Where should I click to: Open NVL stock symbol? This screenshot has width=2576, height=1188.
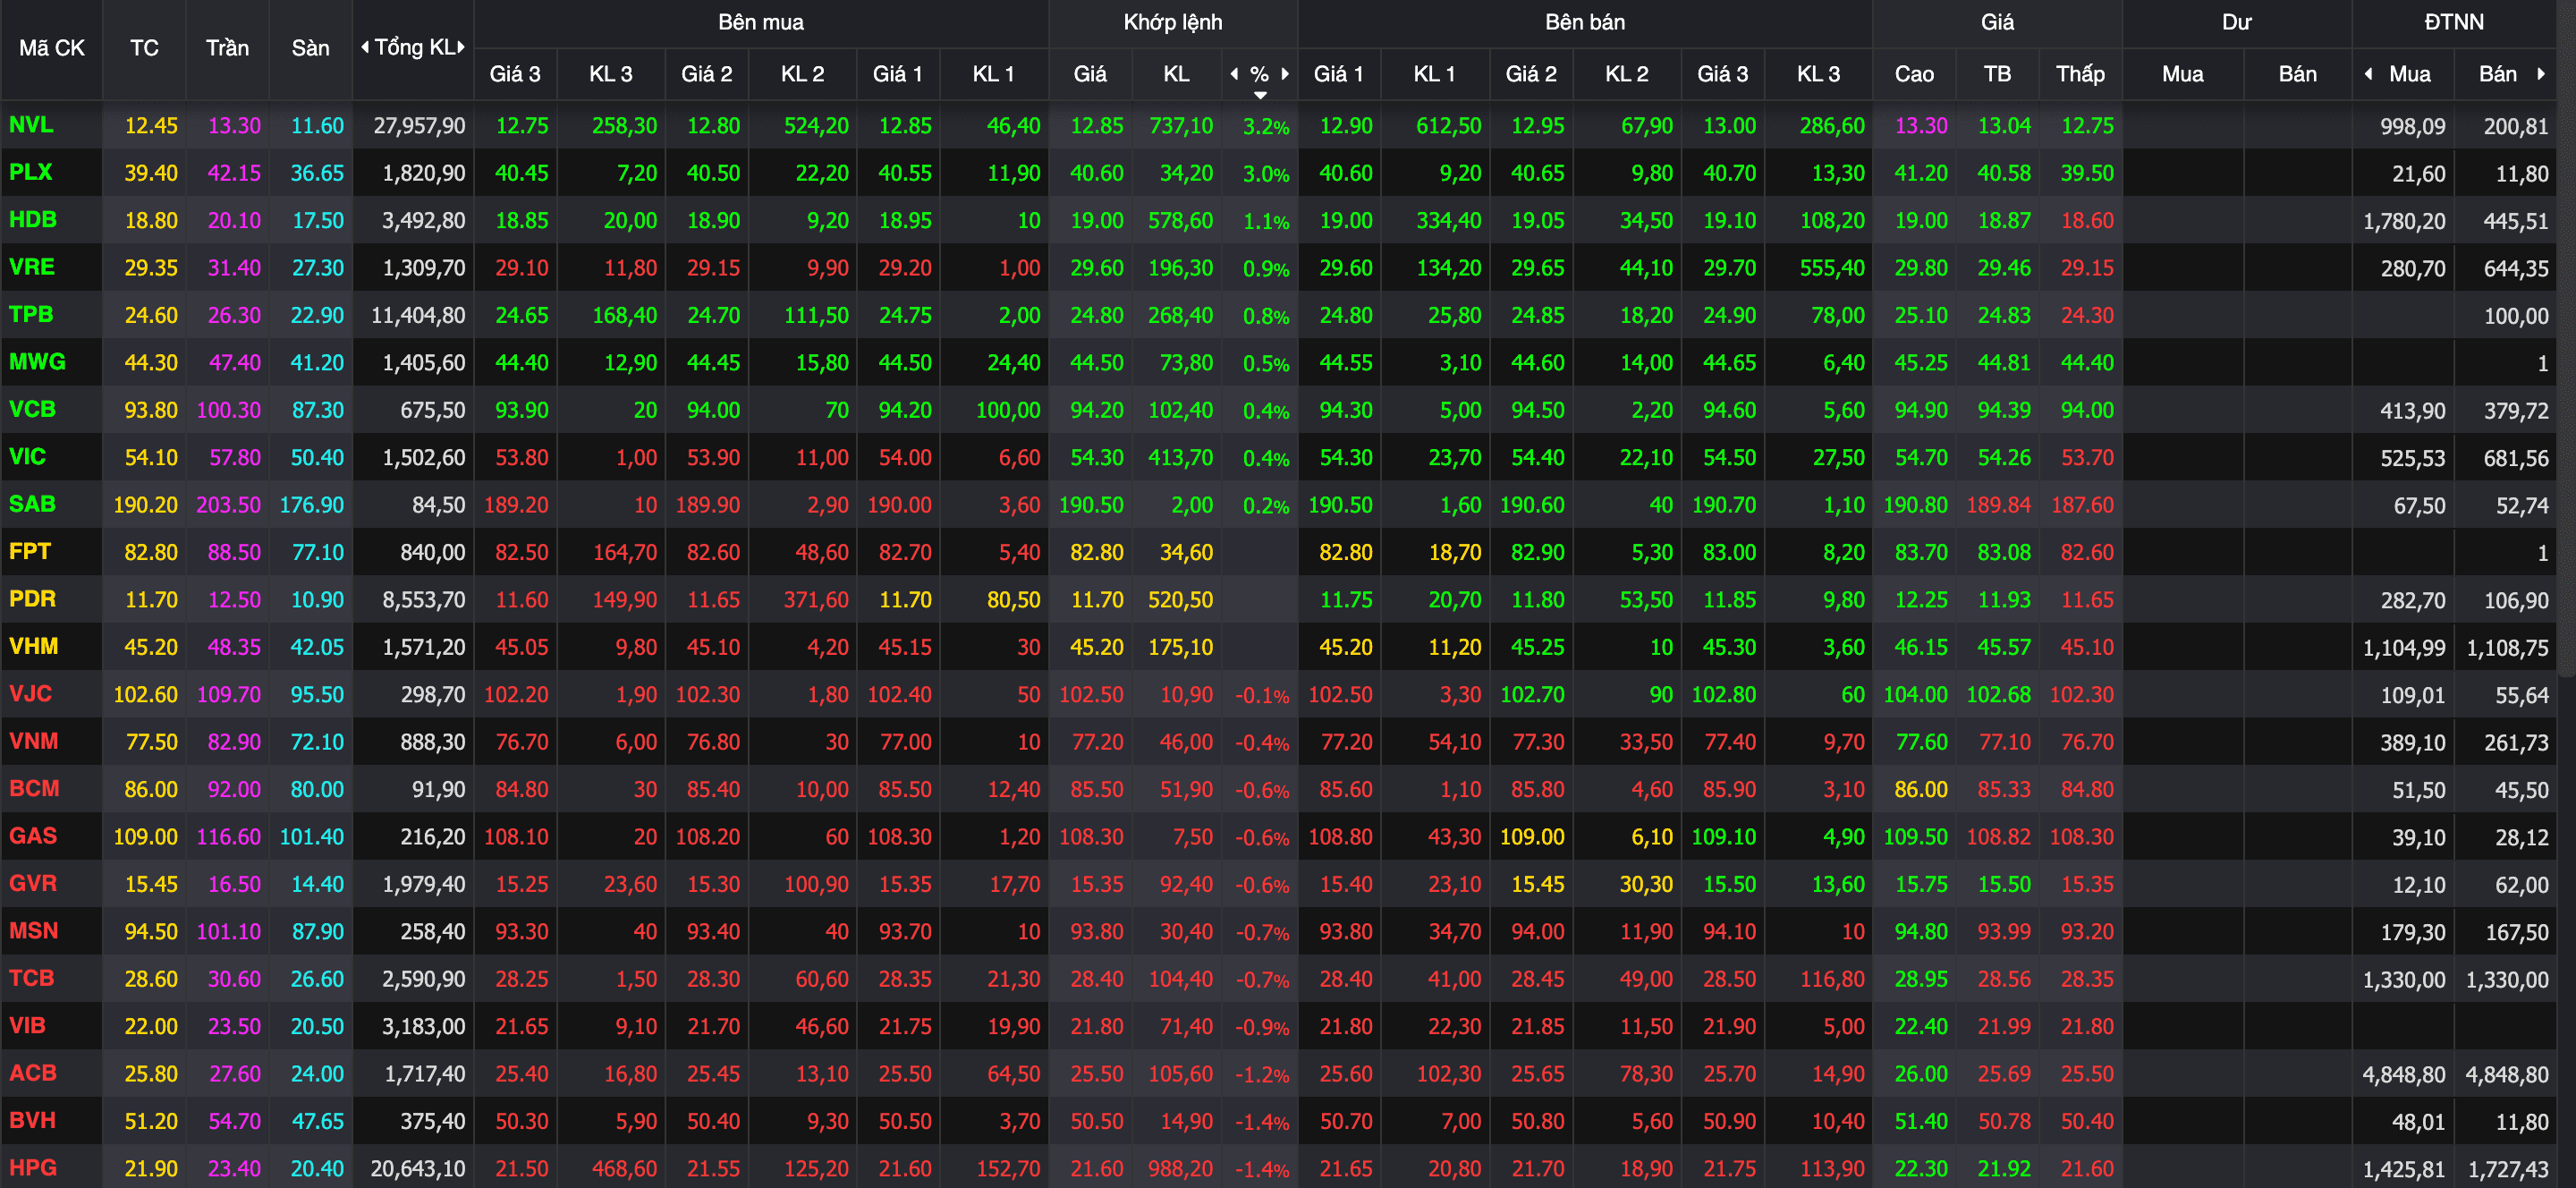point(31,125)
